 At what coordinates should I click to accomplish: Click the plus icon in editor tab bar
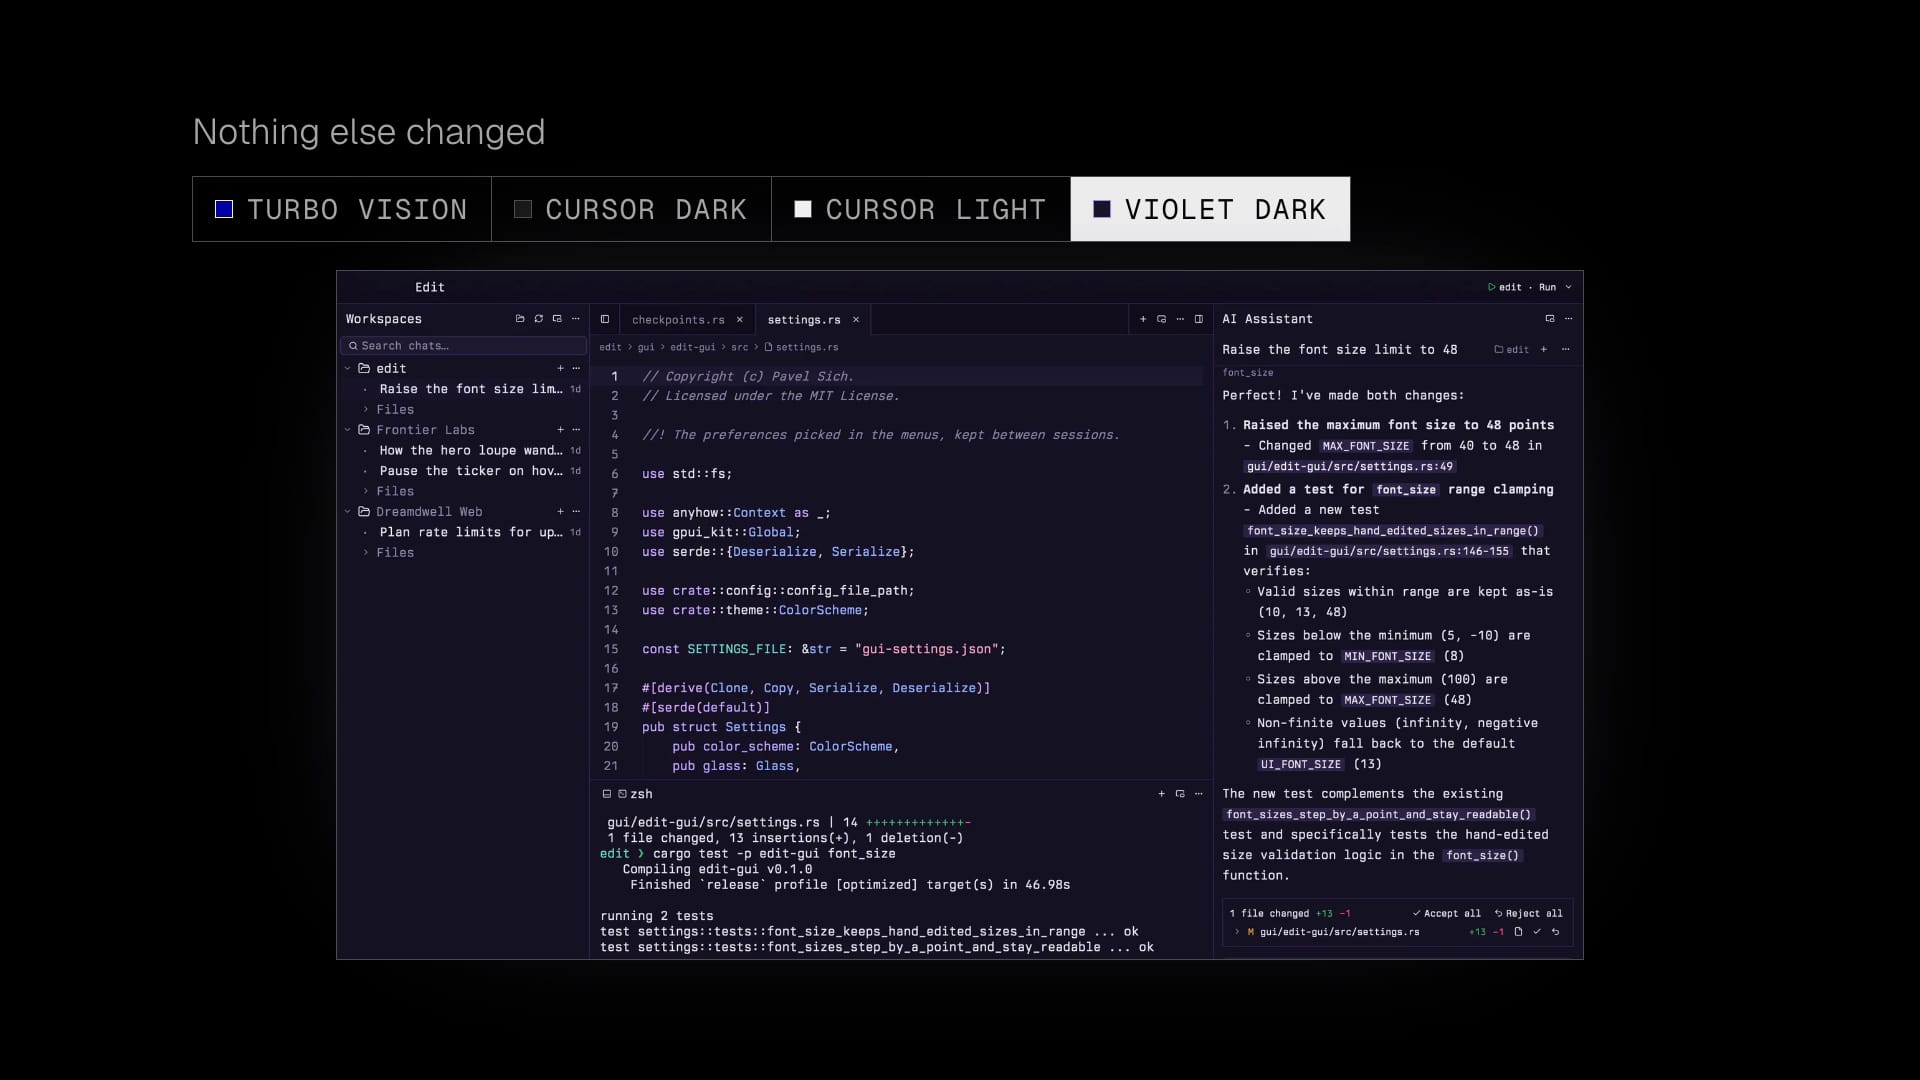point(1143,320)
